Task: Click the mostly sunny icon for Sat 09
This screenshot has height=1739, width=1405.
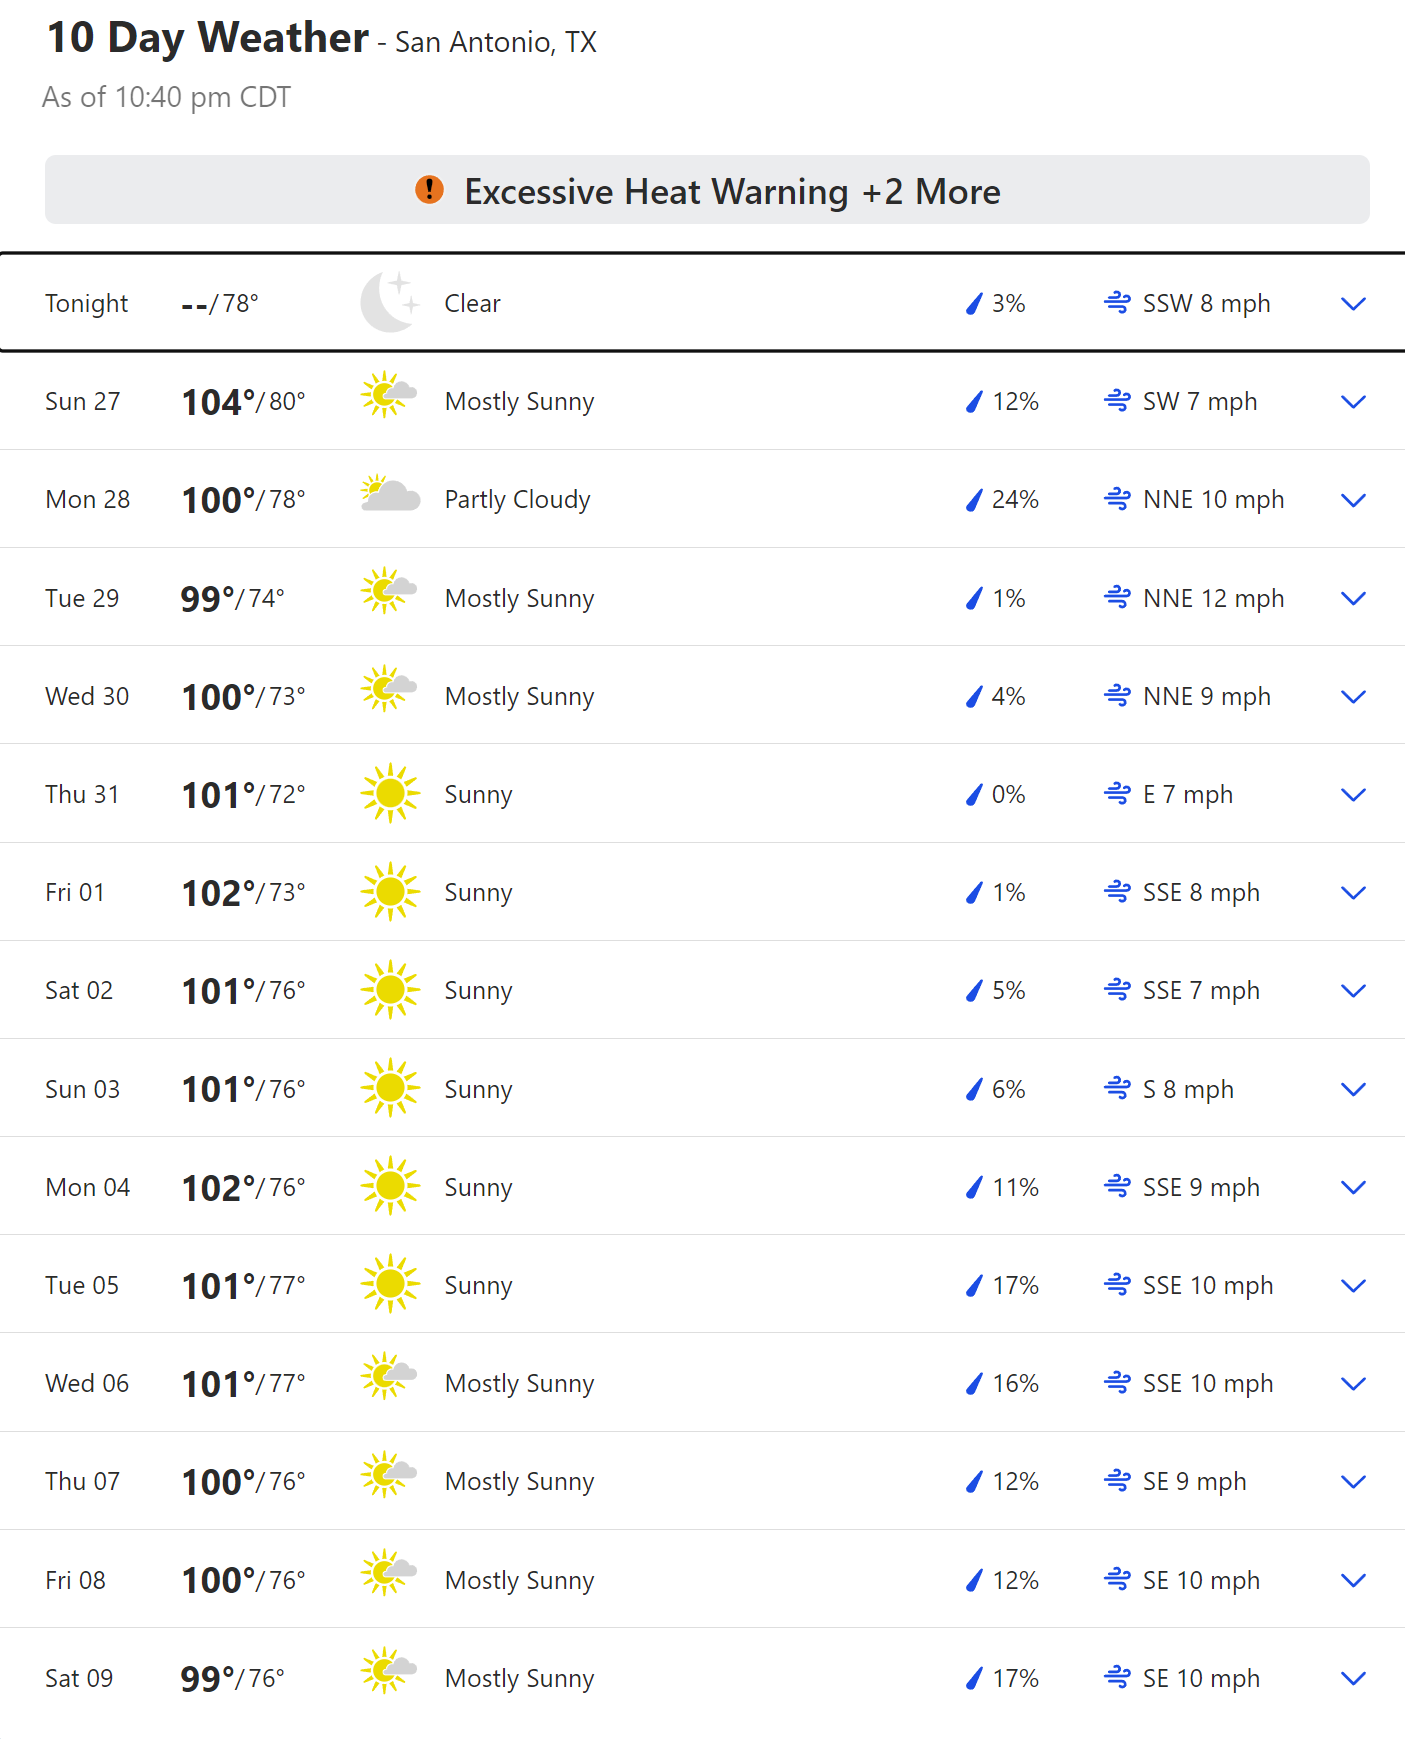Action: coord(389,1672)
